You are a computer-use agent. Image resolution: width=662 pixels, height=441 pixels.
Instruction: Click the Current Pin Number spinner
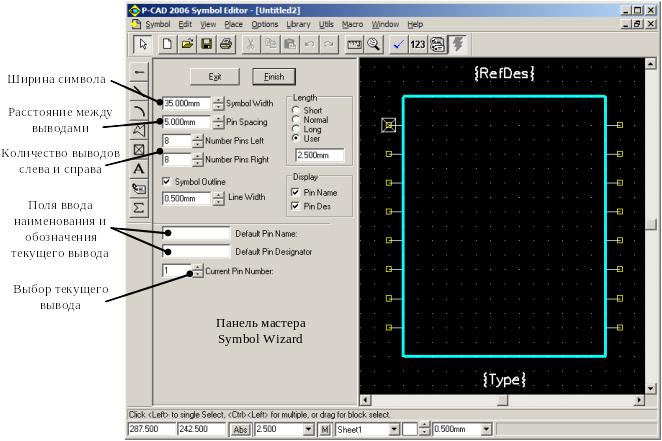click(197, 271)
